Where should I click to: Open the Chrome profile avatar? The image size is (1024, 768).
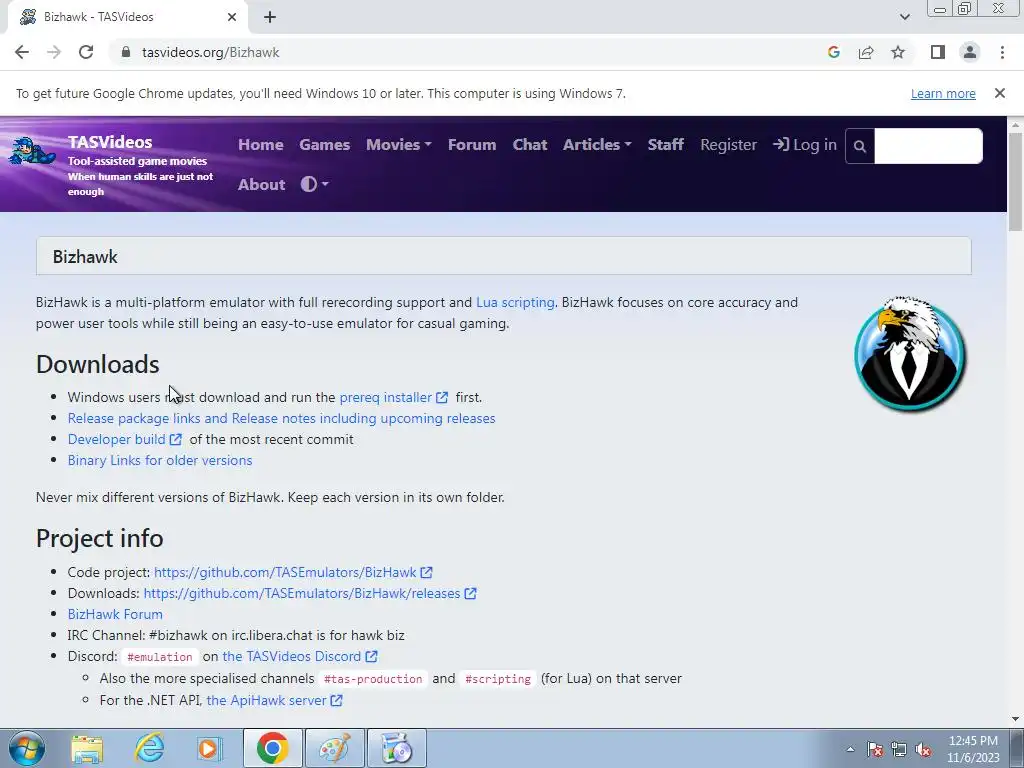click(970, 52)
